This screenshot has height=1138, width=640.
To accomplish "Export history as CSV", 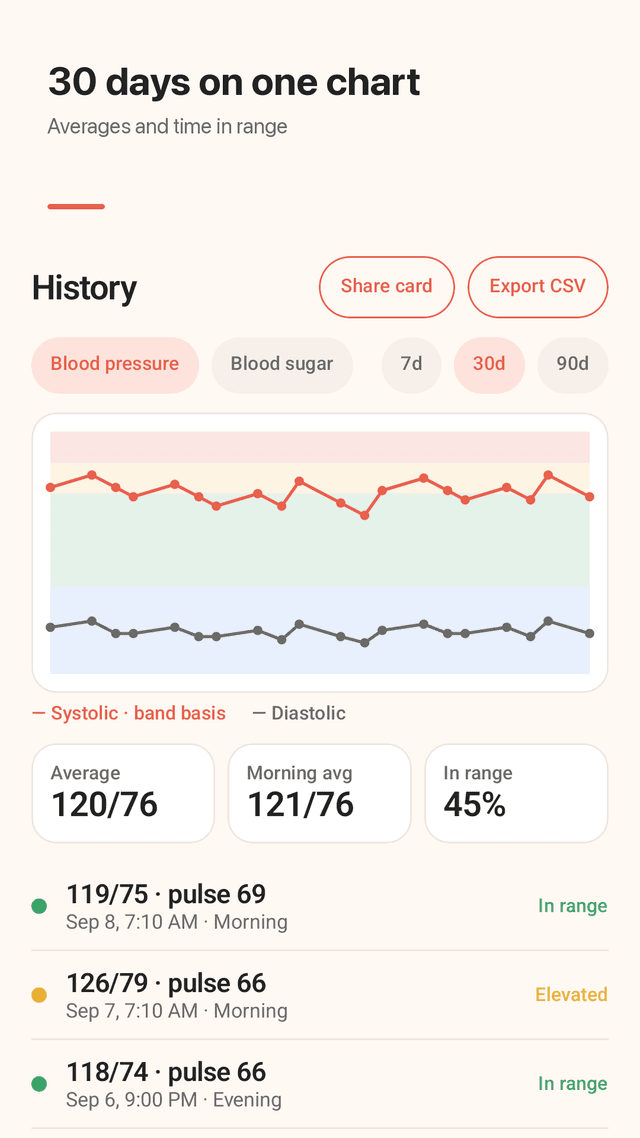I will pyautogui.click(x=538, y=287).
